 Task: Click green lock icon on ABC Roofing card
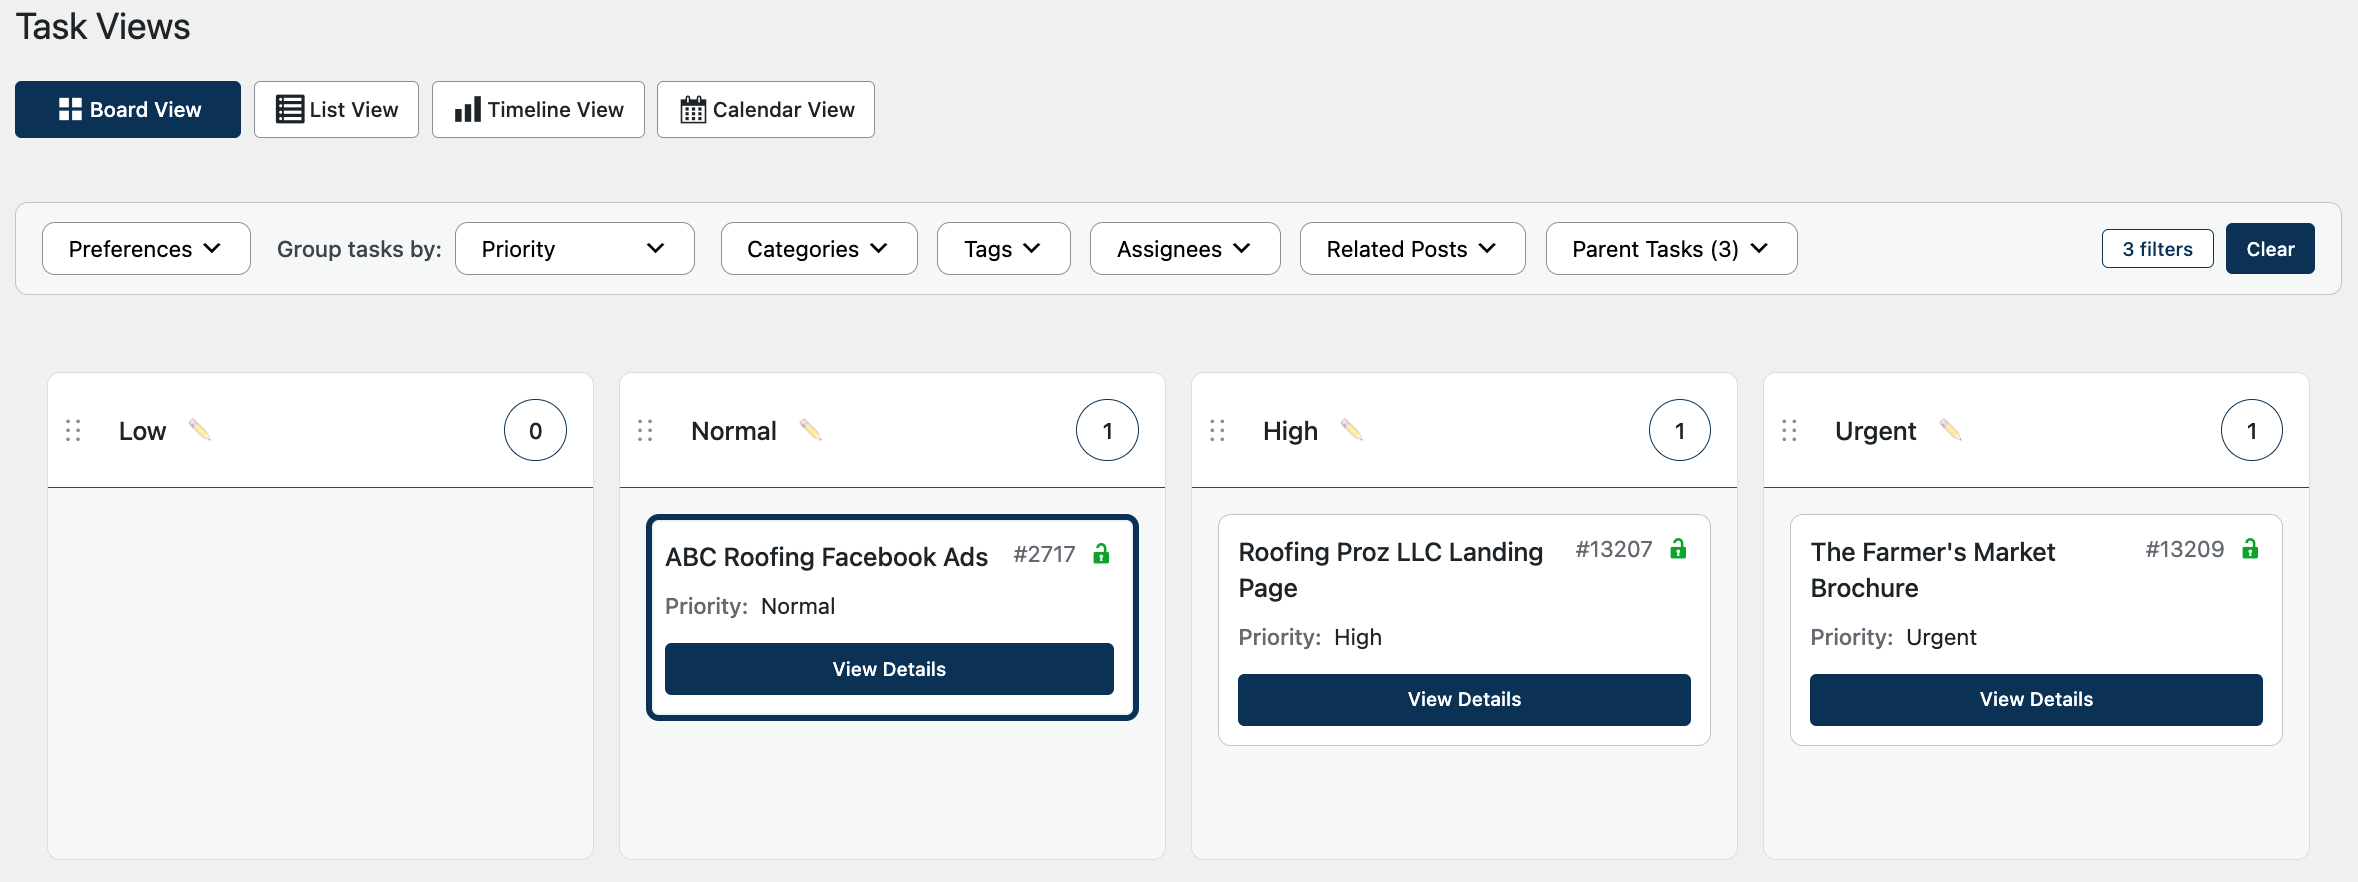click(1101, 554)
